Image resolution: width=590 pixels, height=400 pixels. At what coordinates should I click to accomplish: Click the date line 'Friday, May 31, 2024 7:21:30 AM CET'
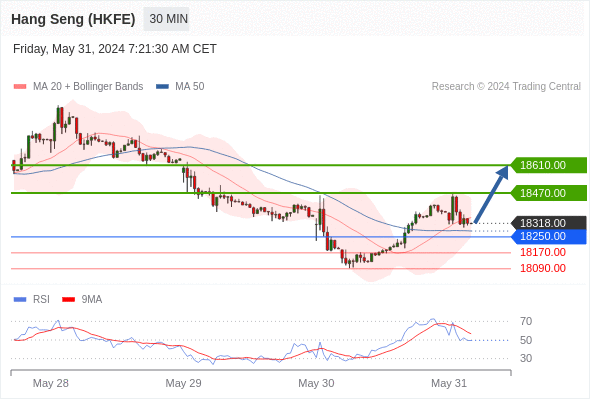click(115, 49)
